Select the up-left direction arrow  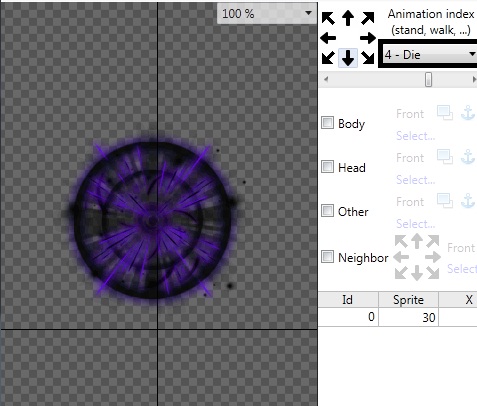pos(328,18)
